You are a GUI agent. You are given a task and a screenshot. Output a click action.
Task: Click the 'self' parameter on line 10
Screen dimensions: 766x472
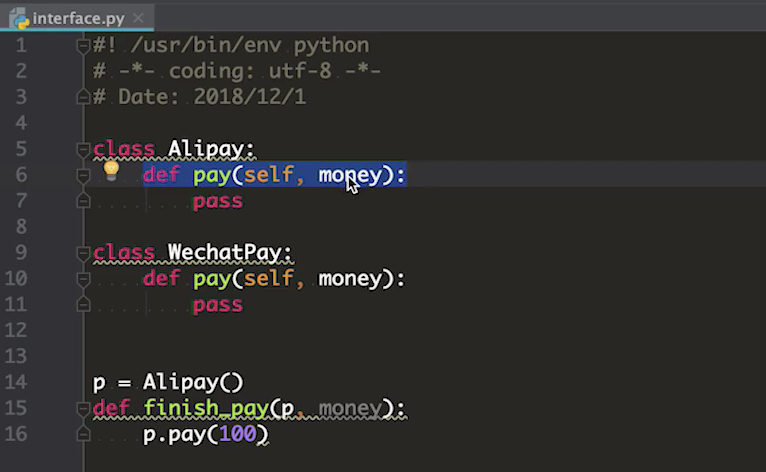coord(269,279)
